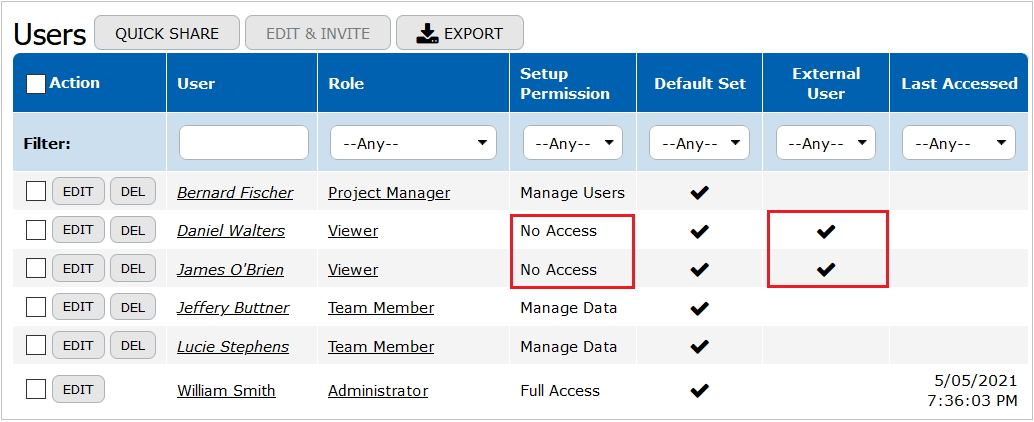Open Jeffery Buttner's Team Member role link

point(381,308)
